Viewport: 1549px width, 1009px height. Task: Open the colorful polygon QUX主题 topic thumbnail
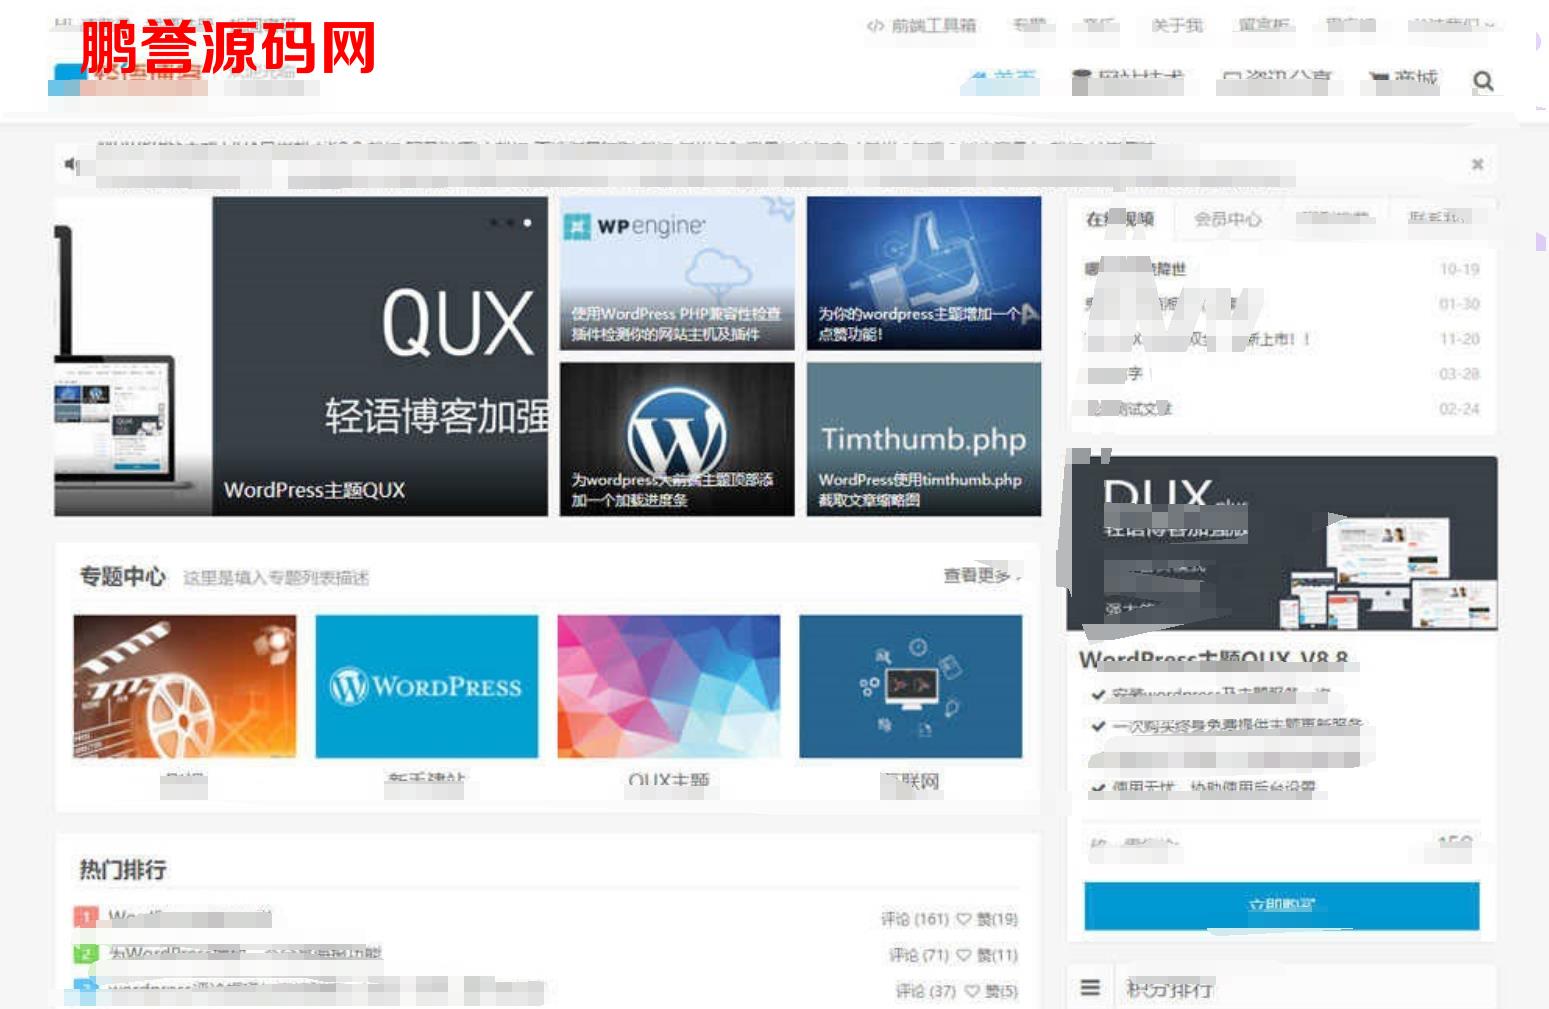point(669,687)
